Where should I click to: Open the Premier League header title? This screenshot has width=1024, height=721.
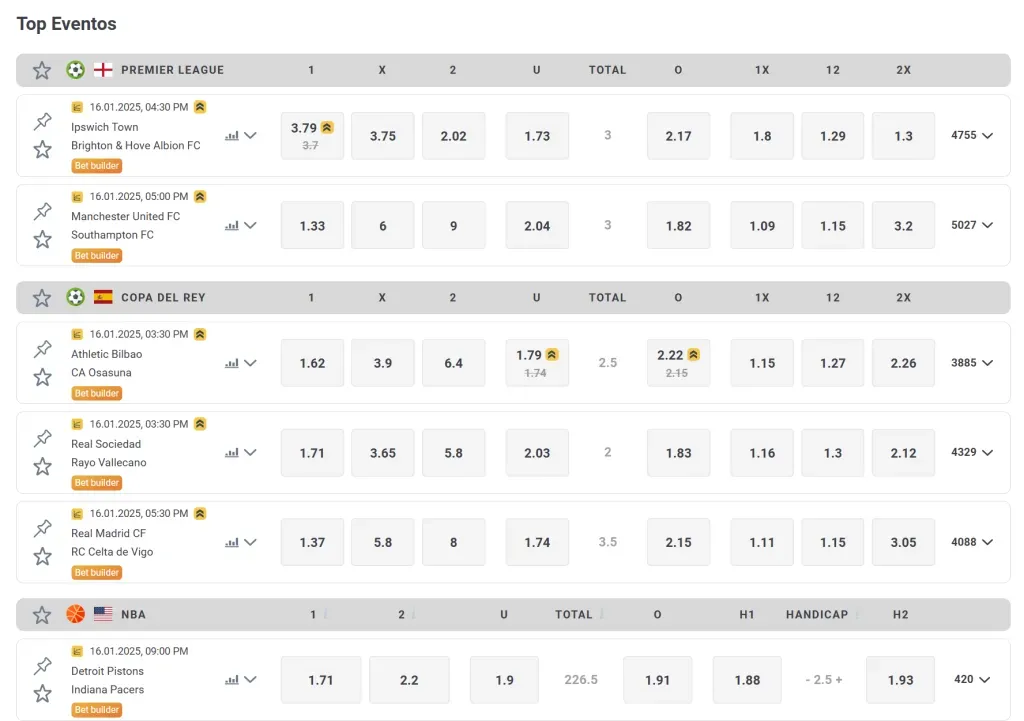tap(172, 70)
